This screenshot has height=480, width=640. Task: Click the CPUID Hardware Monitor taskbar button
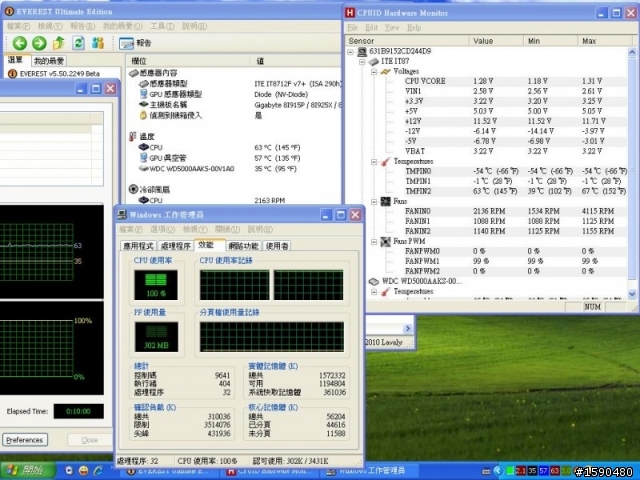coord(271,471)
